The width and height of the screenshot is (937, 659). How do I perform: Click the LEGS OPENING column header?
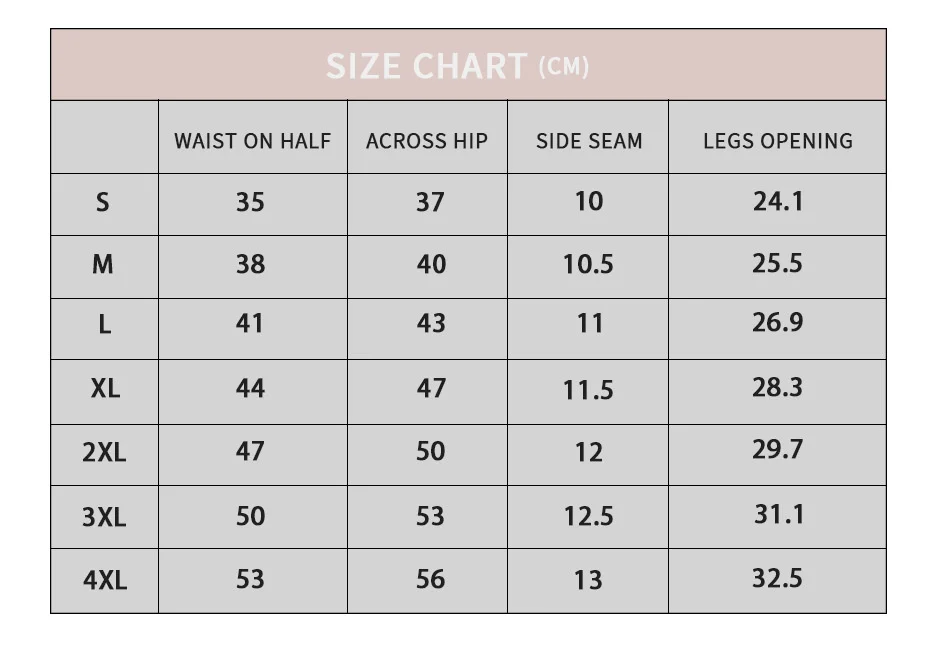777,141
